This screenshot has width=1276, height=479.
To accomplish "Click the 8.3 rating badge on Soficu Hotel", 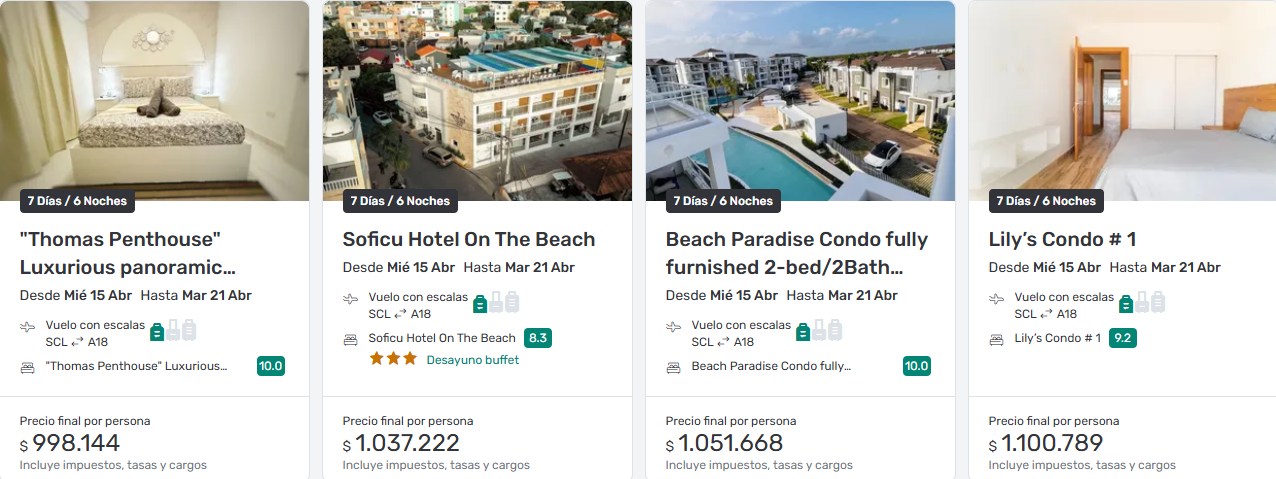I will (538, 338).
